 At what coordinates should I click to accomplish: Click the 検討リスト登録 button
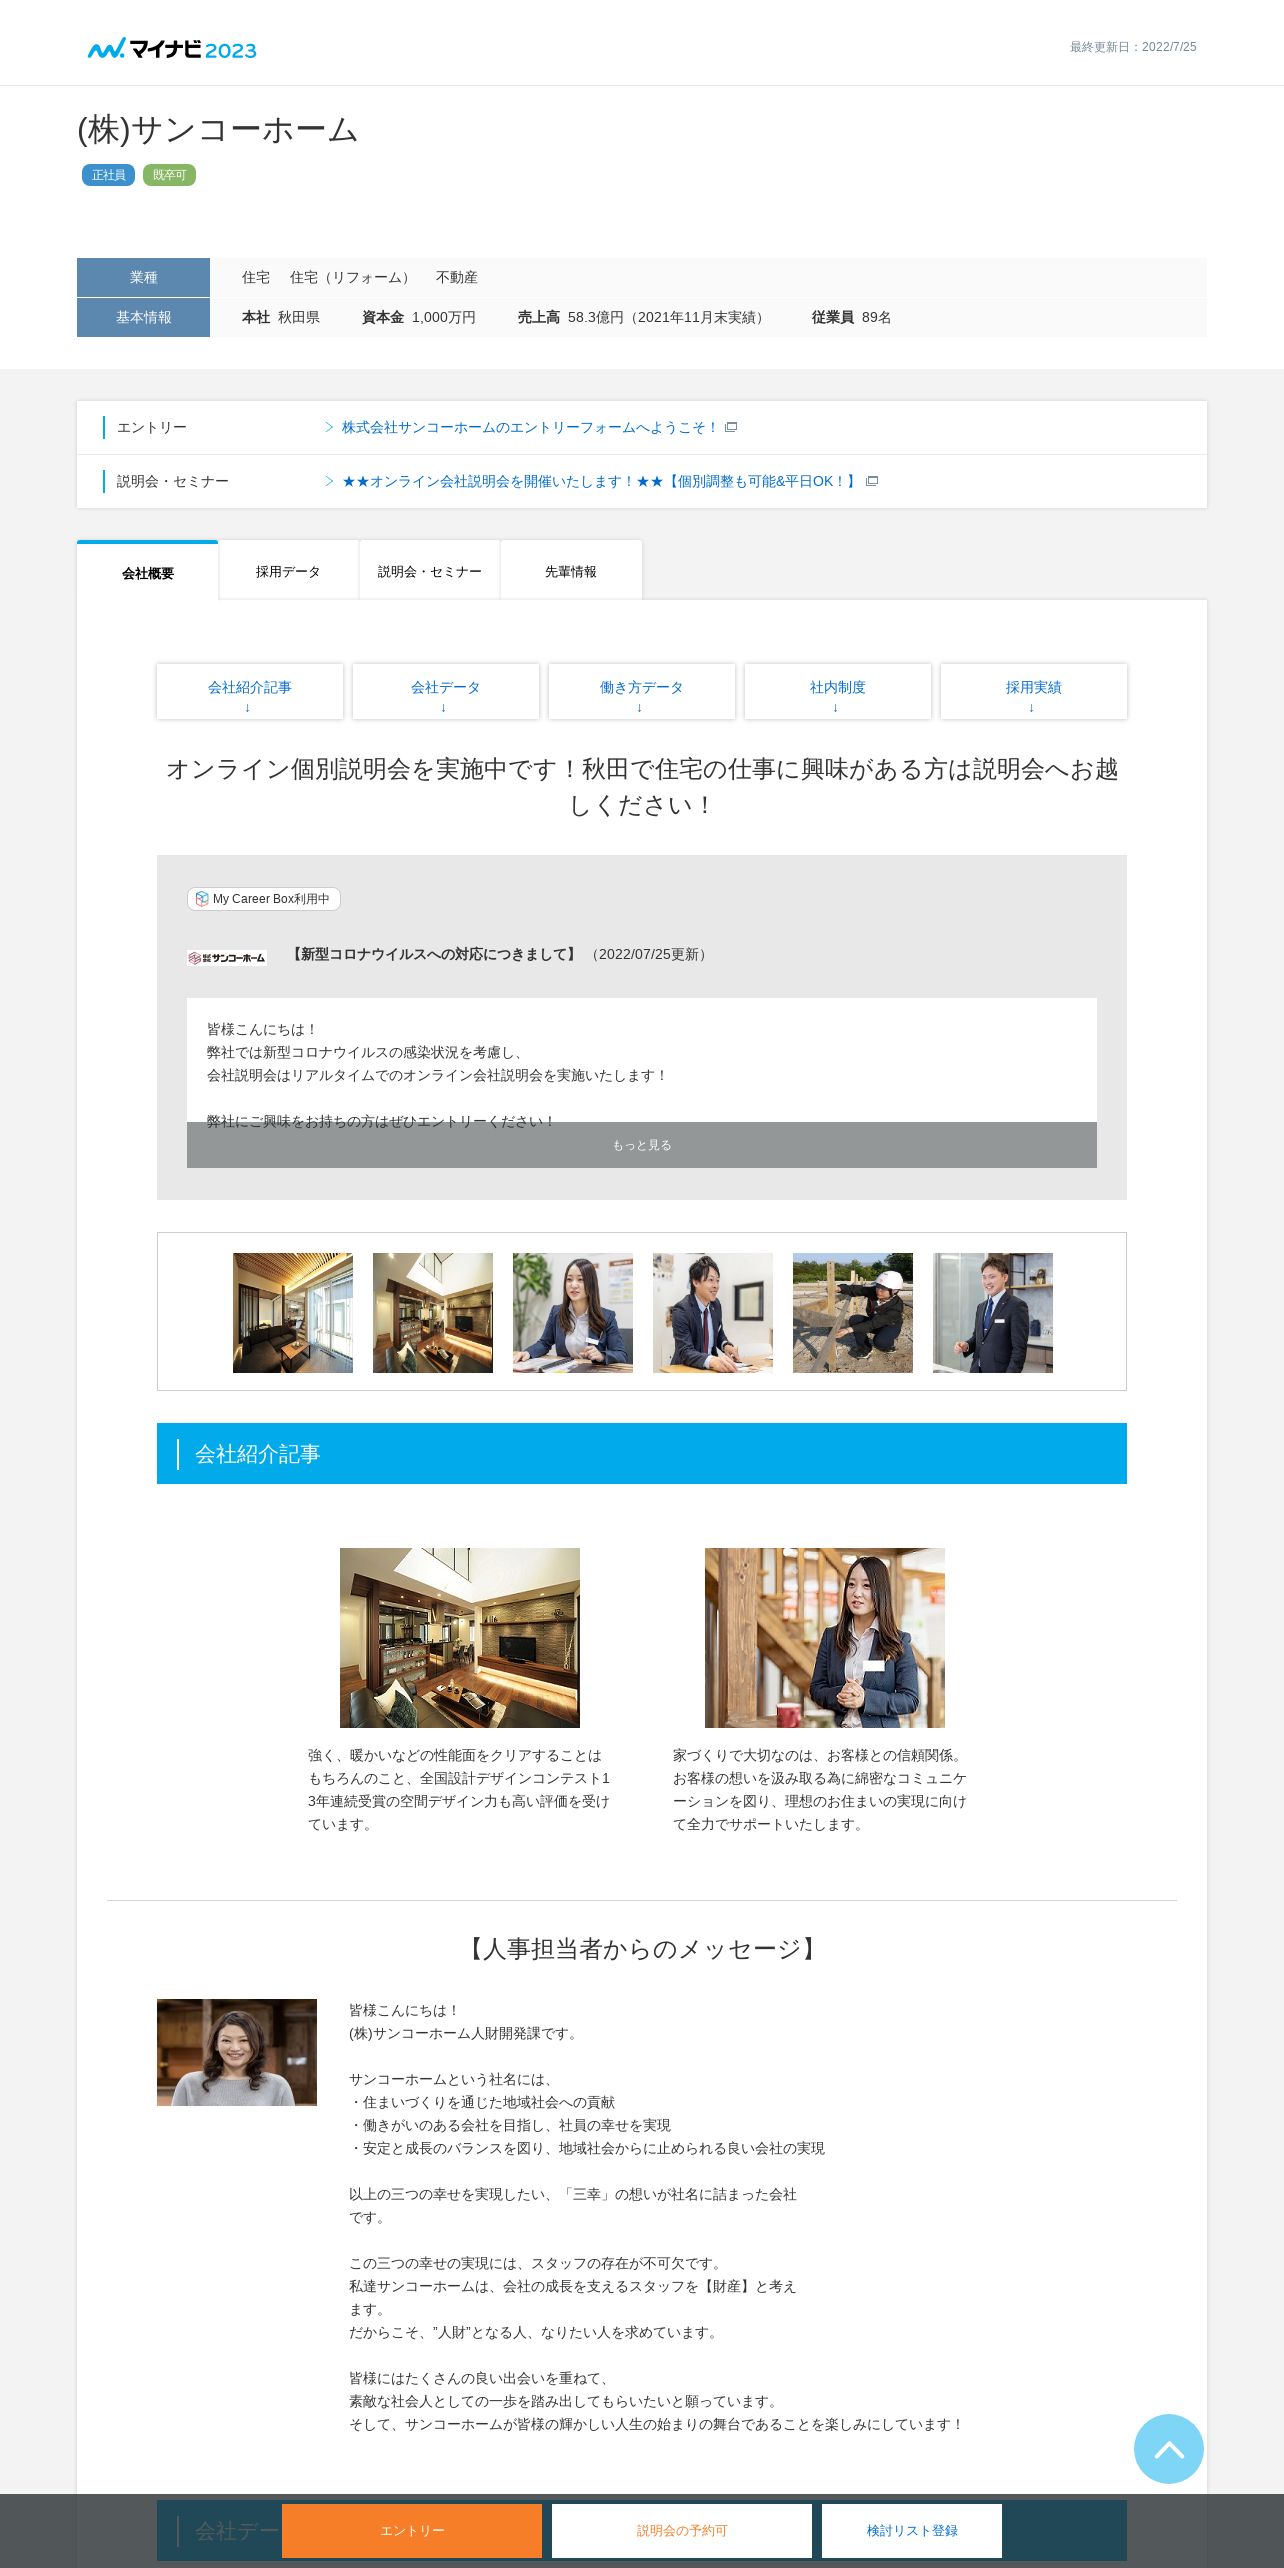pos(912,2530)
